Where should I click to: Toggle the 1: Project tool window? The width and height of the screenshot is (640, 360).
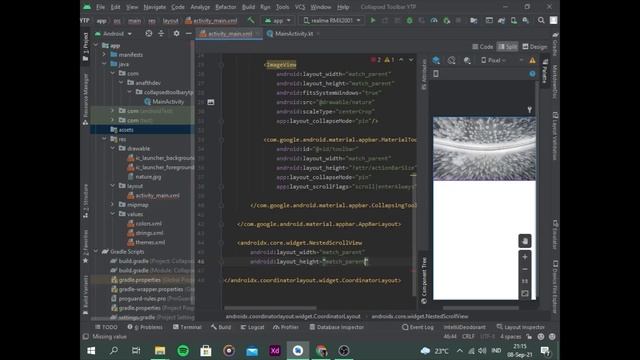[x=86, y=46]
